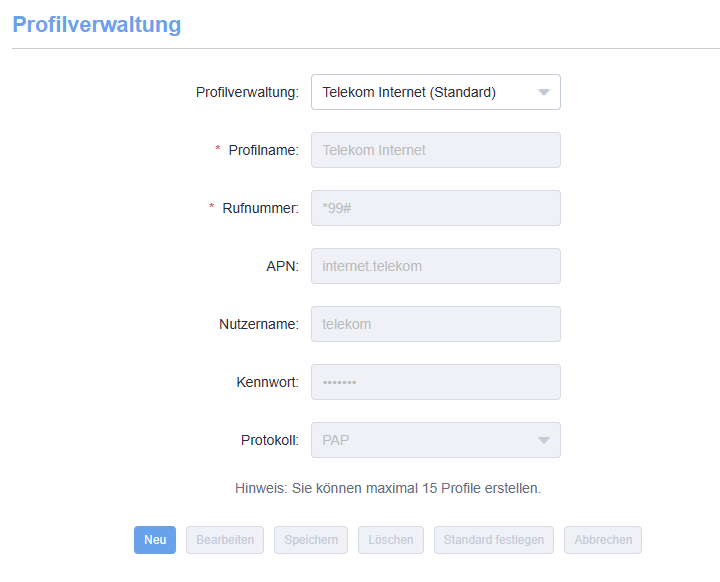Viewport: 720px width, 582px height.
Task: Open the Telekom Internet (Standard) profile dropdown
Action: point(435,92)
